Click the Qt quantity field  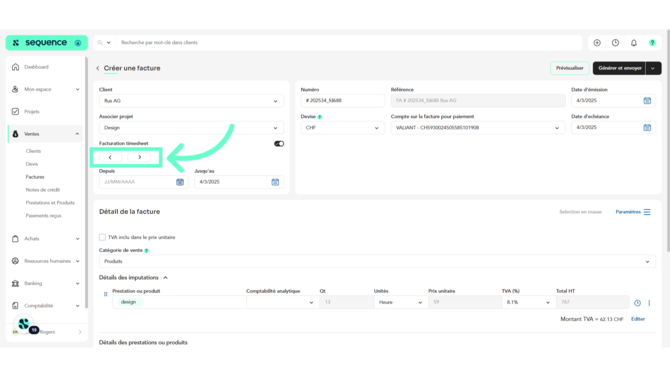click(346, 302)
